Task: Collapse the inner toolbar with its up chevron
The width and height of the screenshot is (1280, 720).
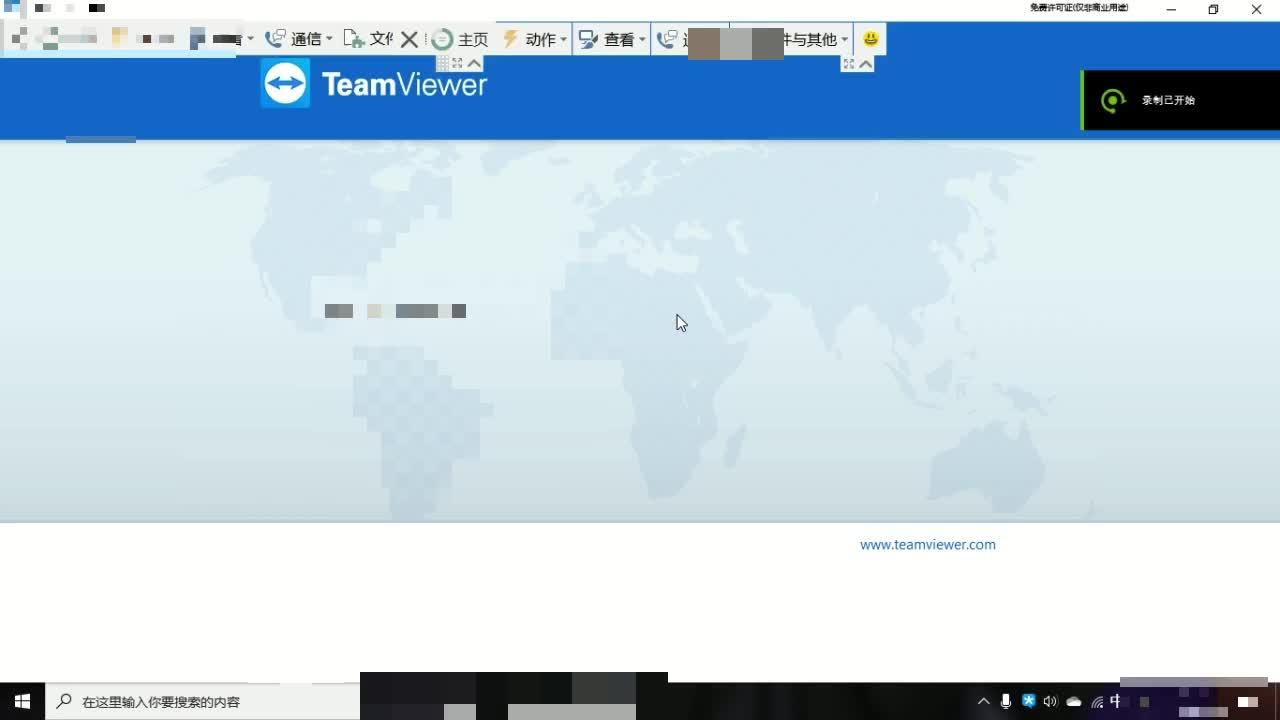Action: [x=475, y=63]
